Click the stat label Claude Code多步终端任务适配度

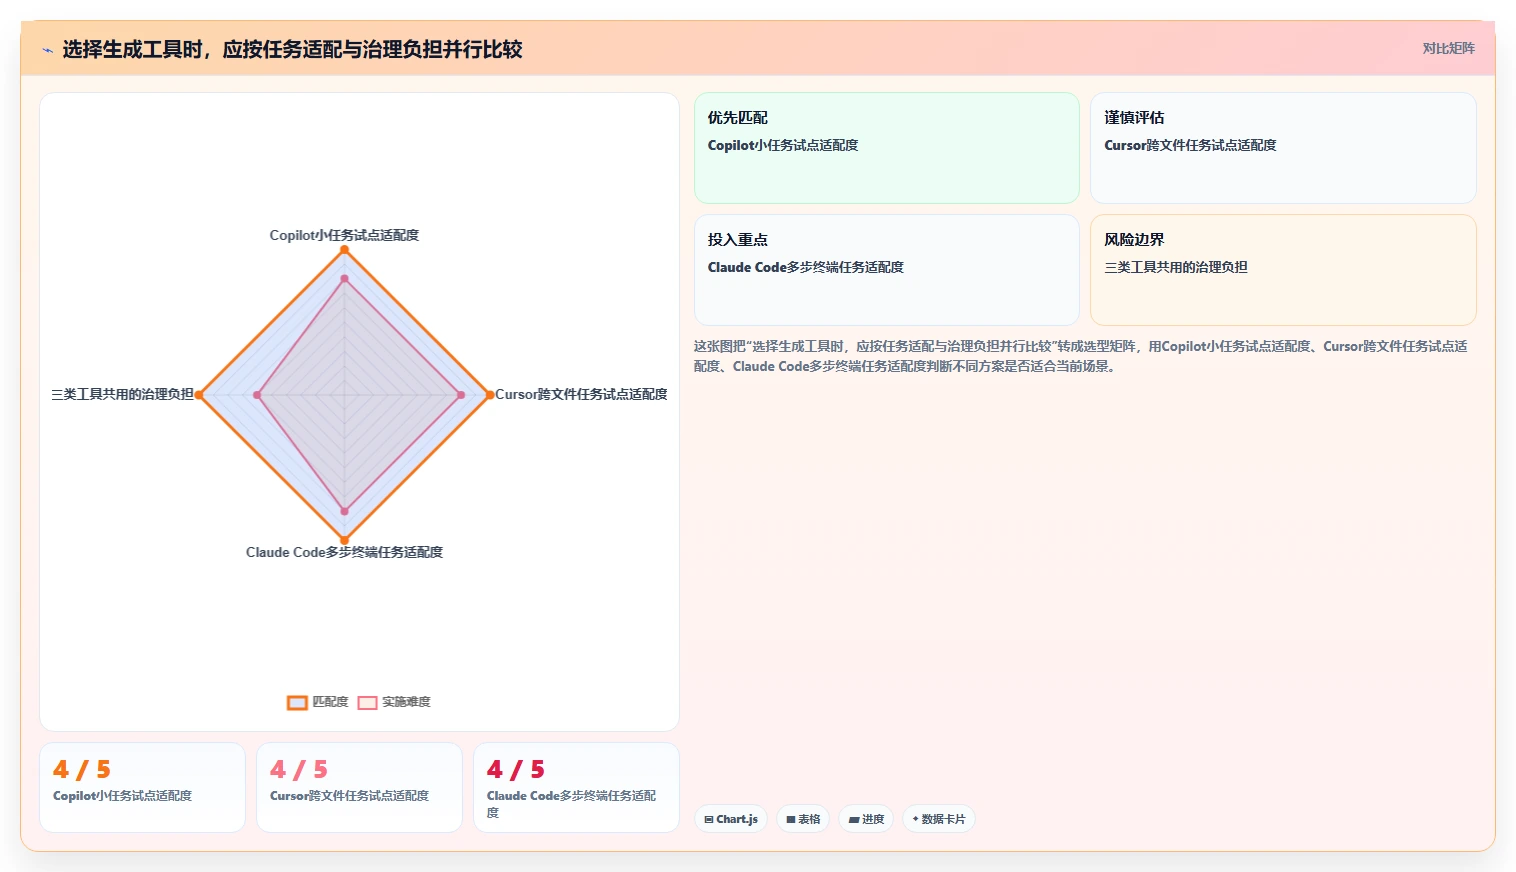pyautogui.click(x=572, y=804)
